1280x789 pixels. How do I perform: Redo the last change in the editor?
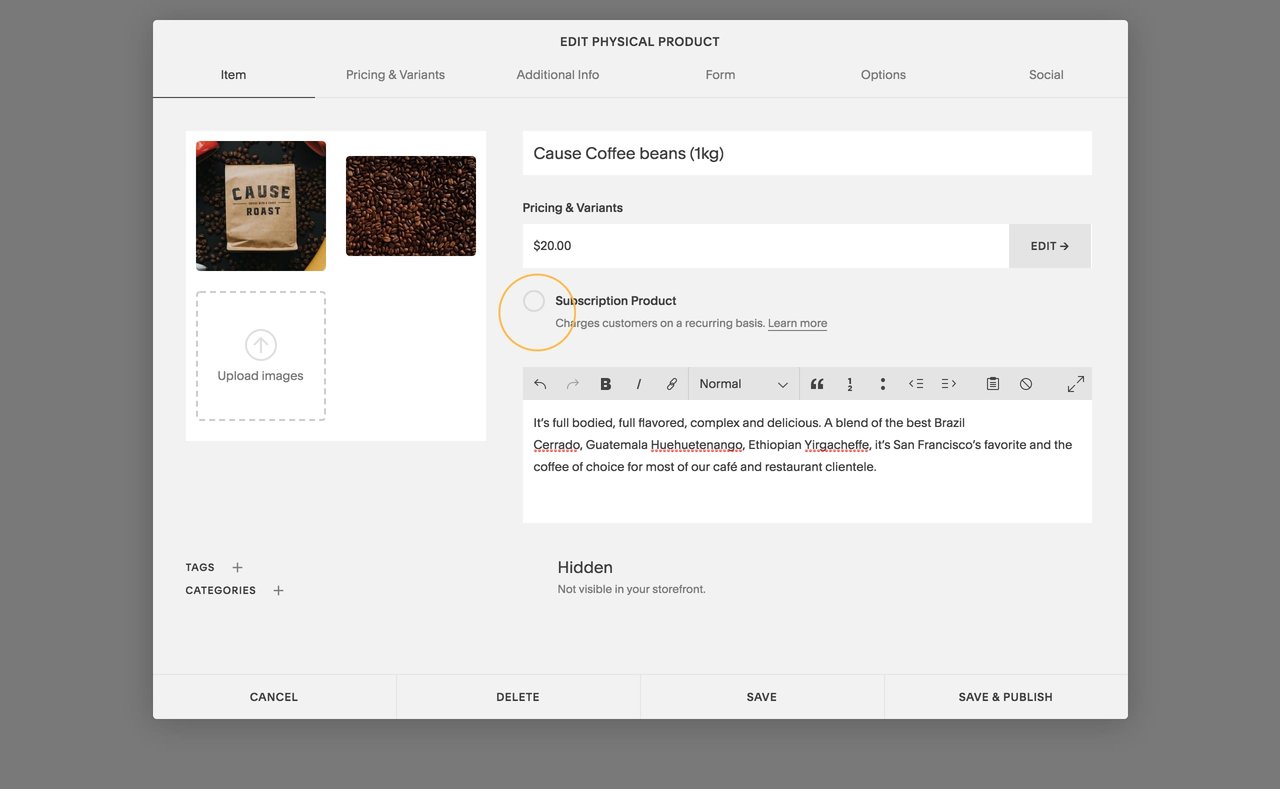point(572,383)
